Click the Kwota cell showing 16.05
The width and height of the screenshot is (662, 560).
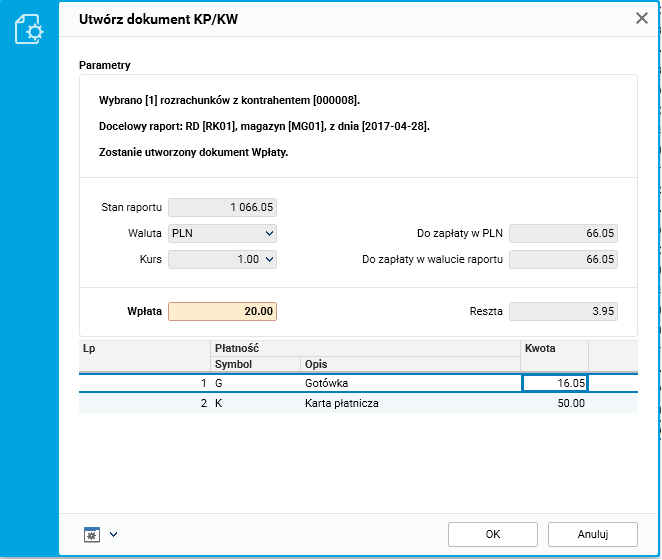pos(555,383)
